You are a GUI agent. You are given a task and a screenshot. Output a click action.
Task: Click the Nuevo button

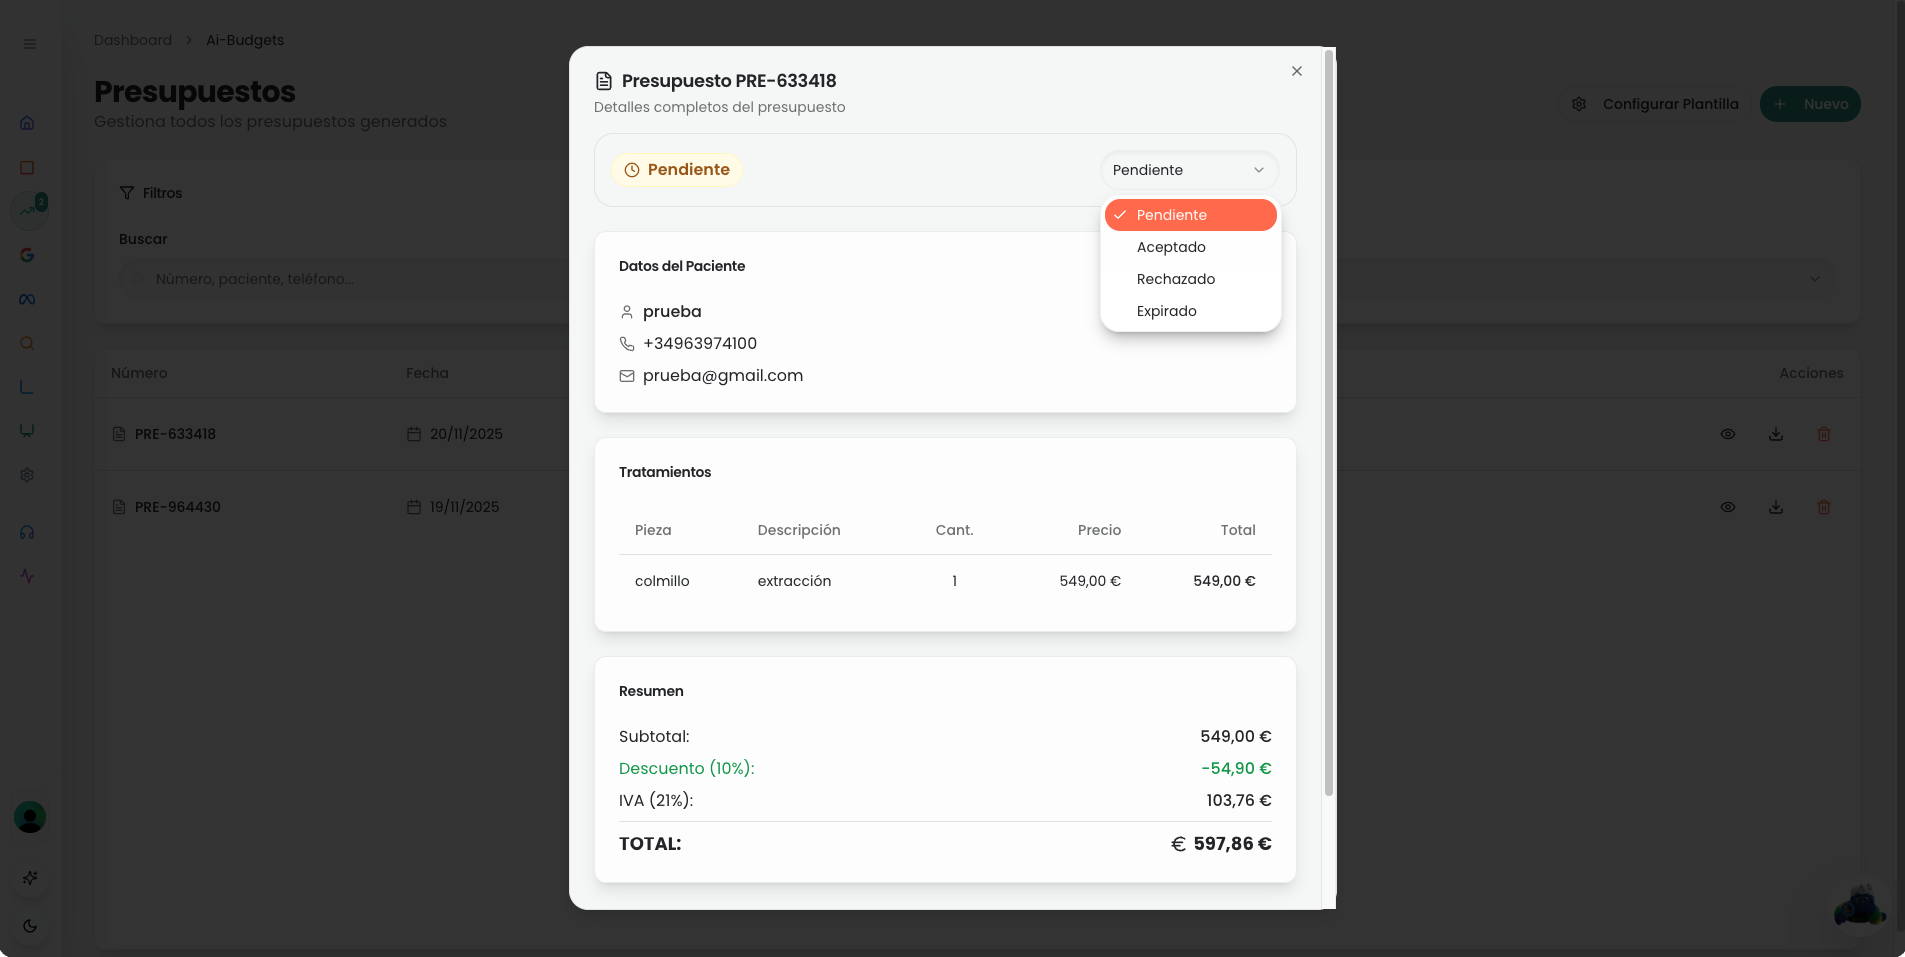(x=1810, y=104)
